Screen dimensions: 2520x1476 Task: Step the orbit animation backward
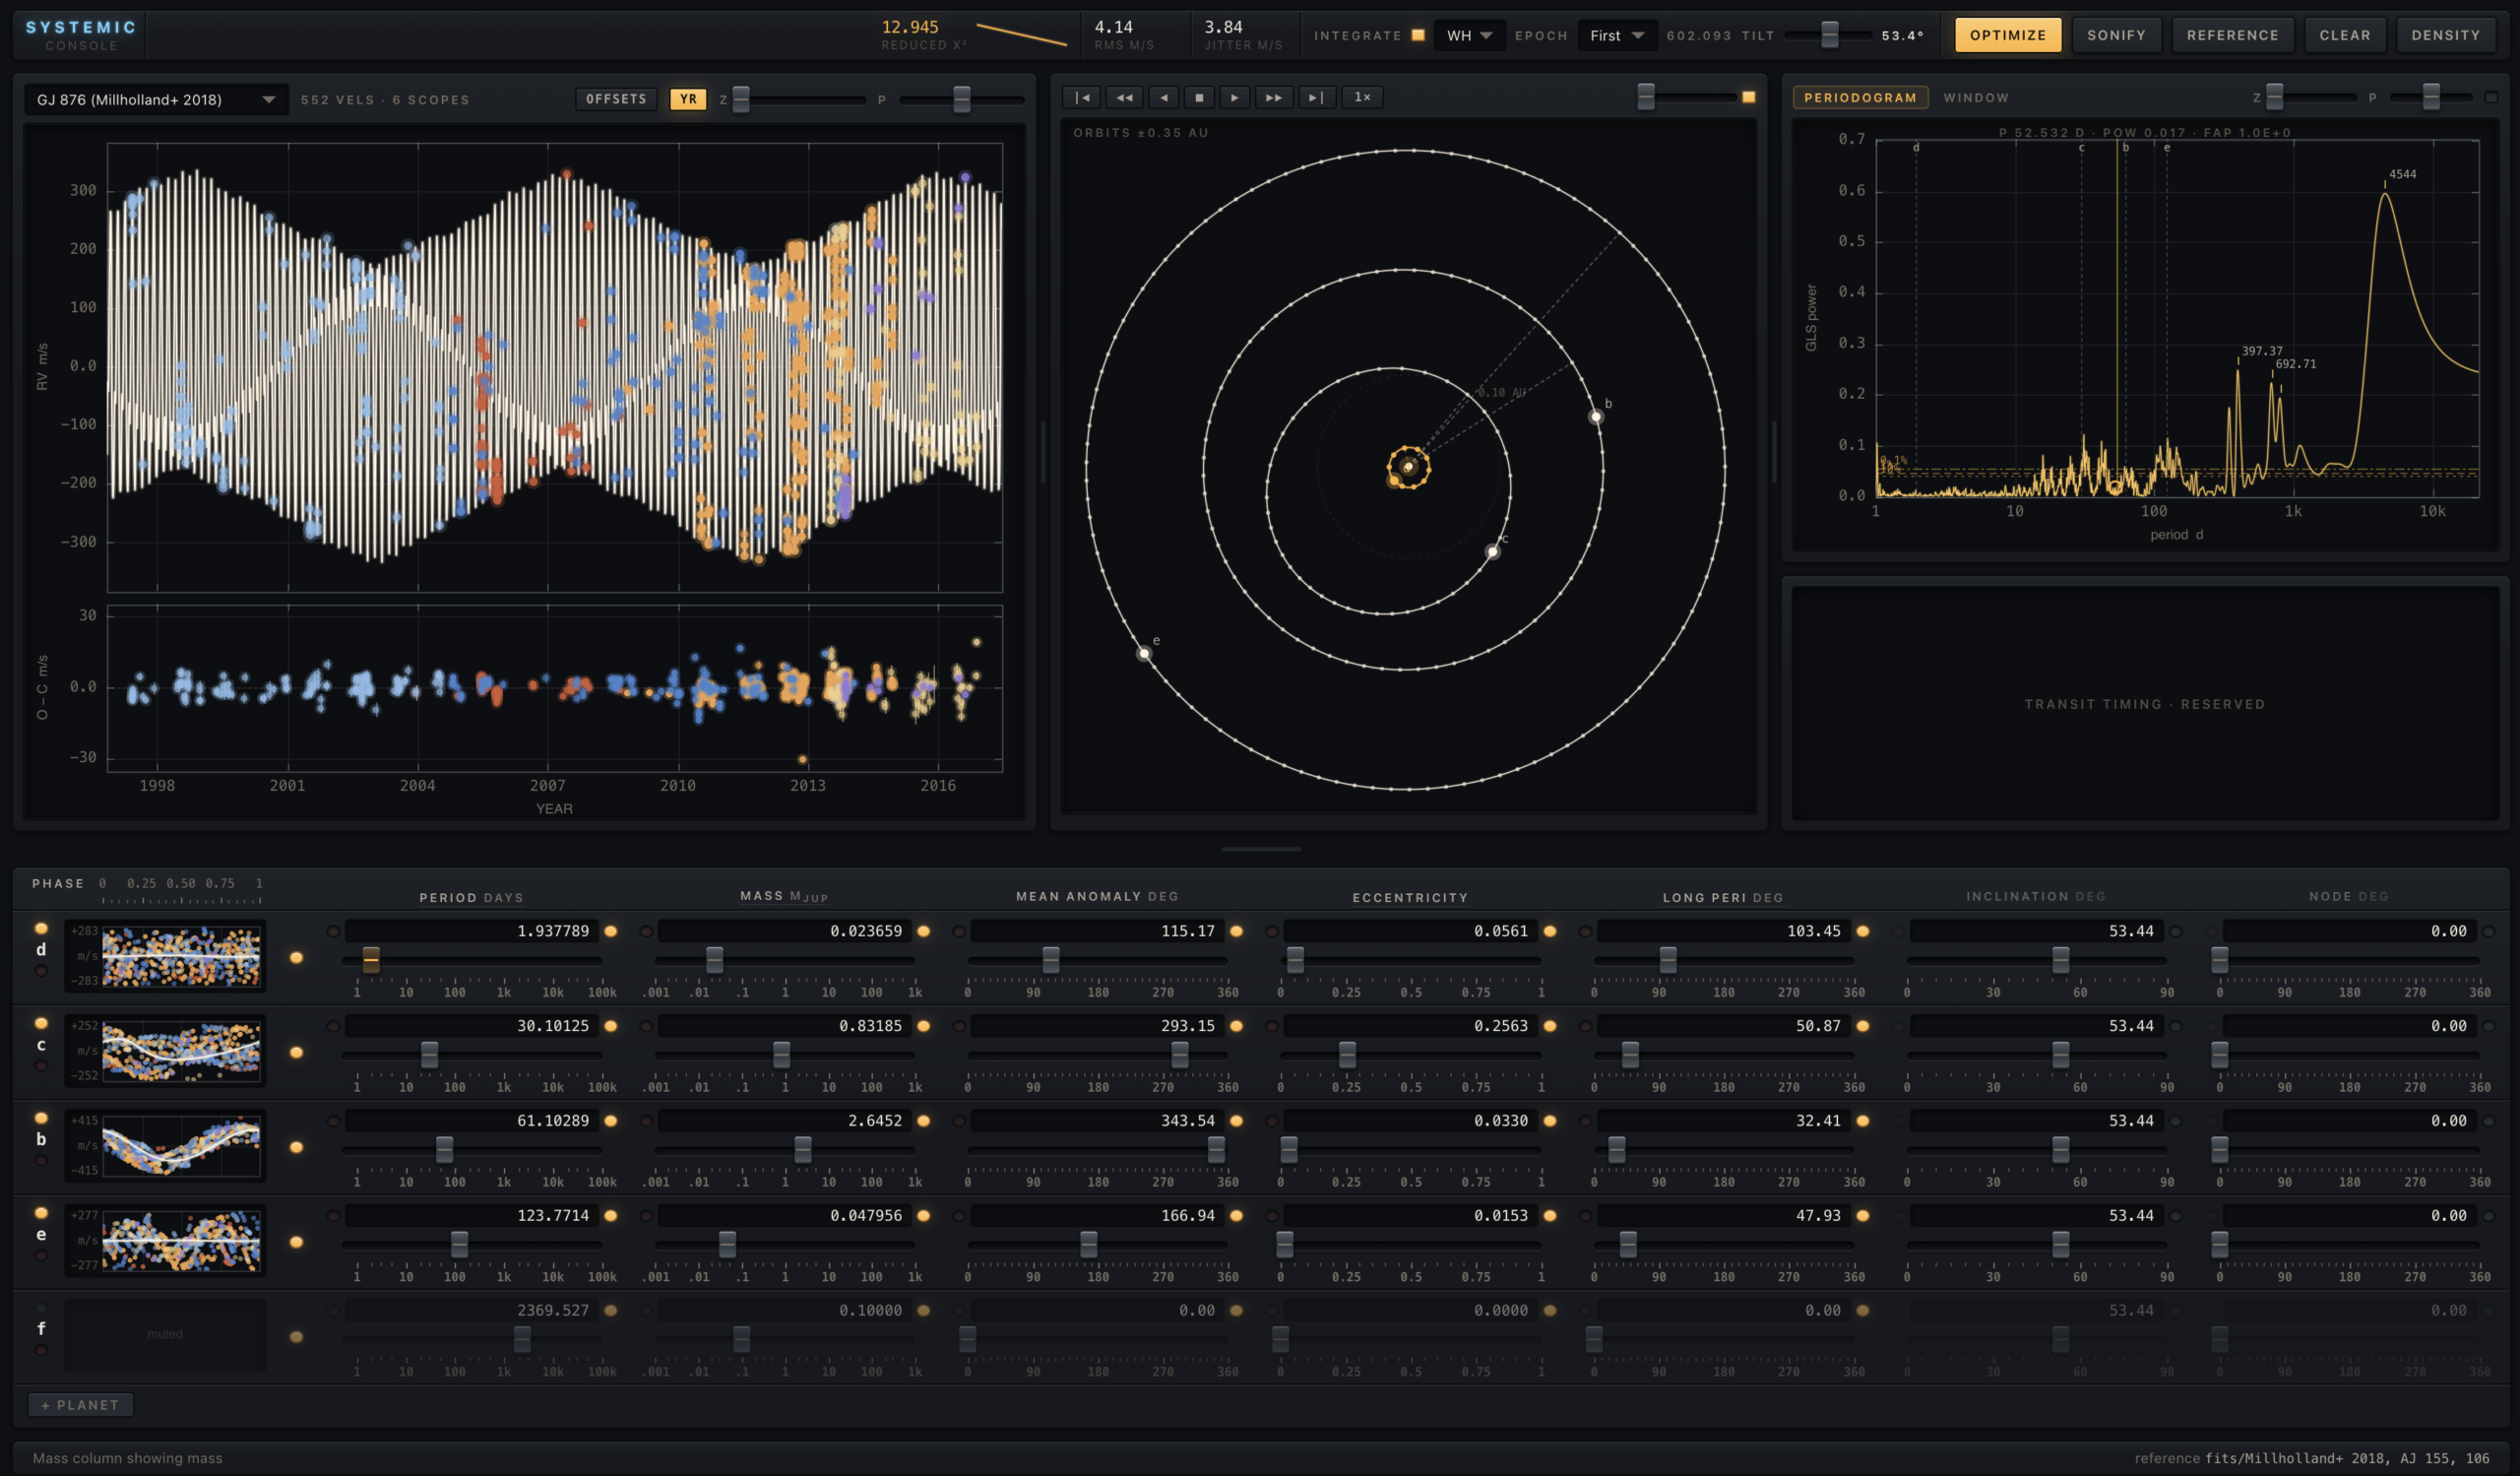tap(1164, 98)
